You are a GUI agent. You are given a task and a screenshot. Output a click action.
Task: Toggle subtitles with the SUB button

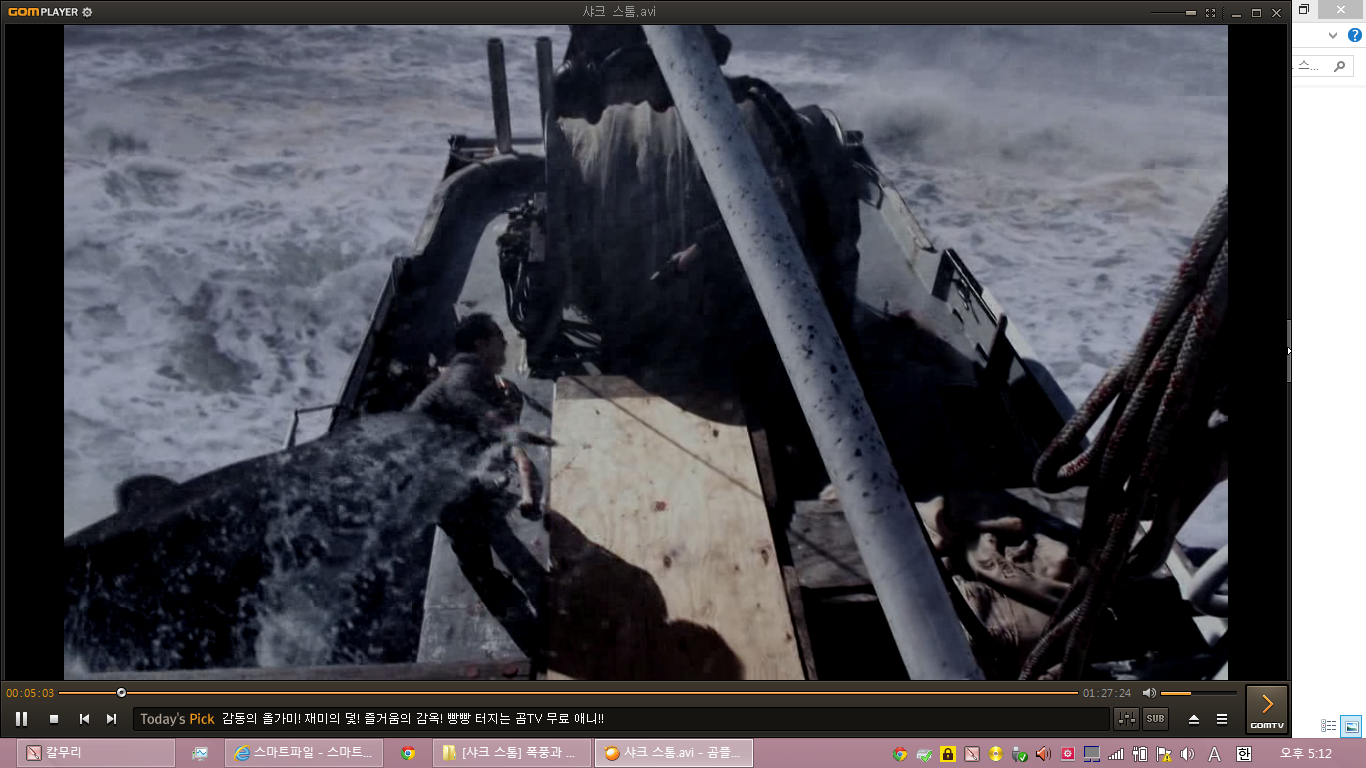1155,718
